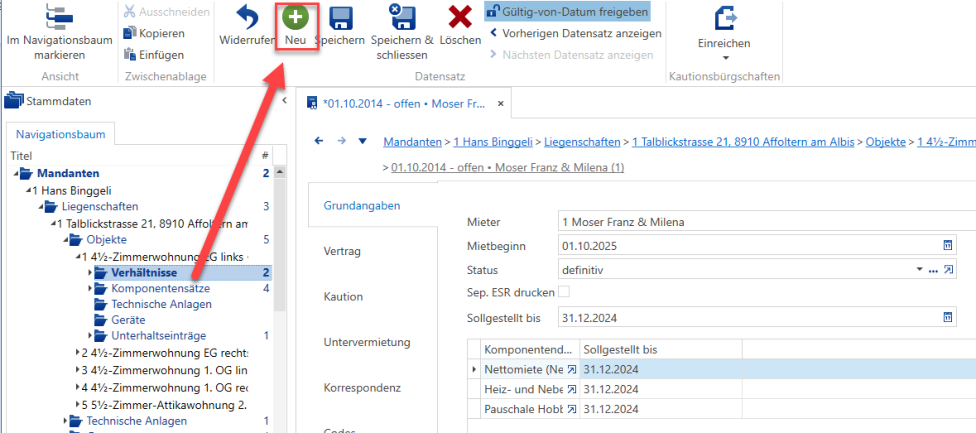Click Titel column header in tree
976x433 pixels.
click(x=21, y=156)
